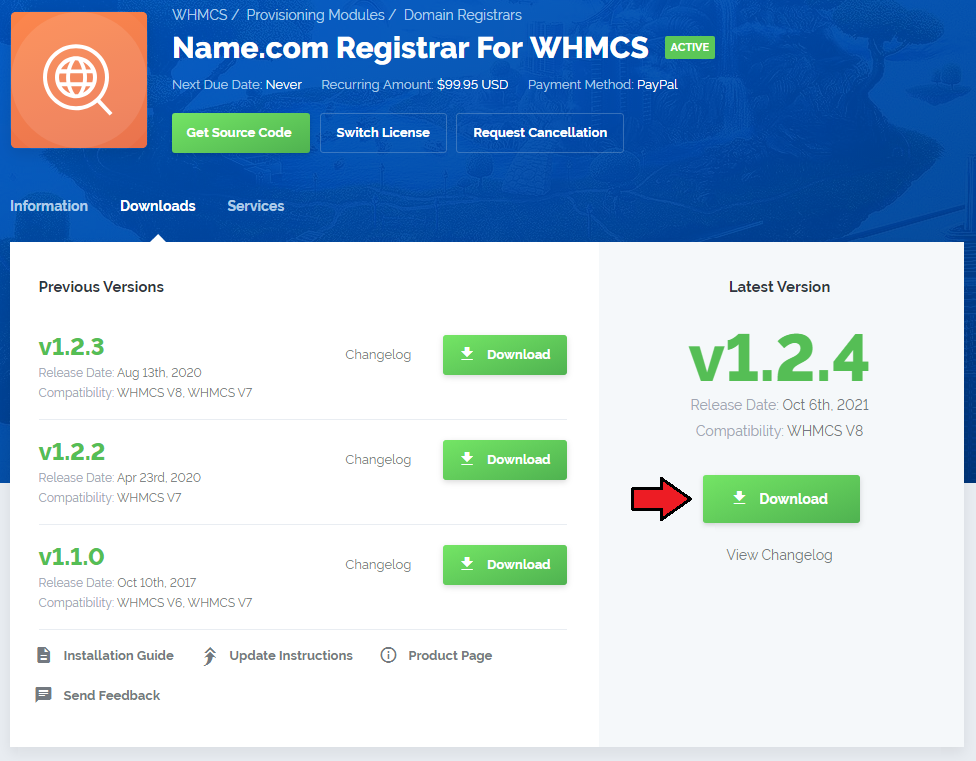Click the Domain Registrars breadcrumb
The width and height of the screenshot is (976, 761).
click(463, 15)
